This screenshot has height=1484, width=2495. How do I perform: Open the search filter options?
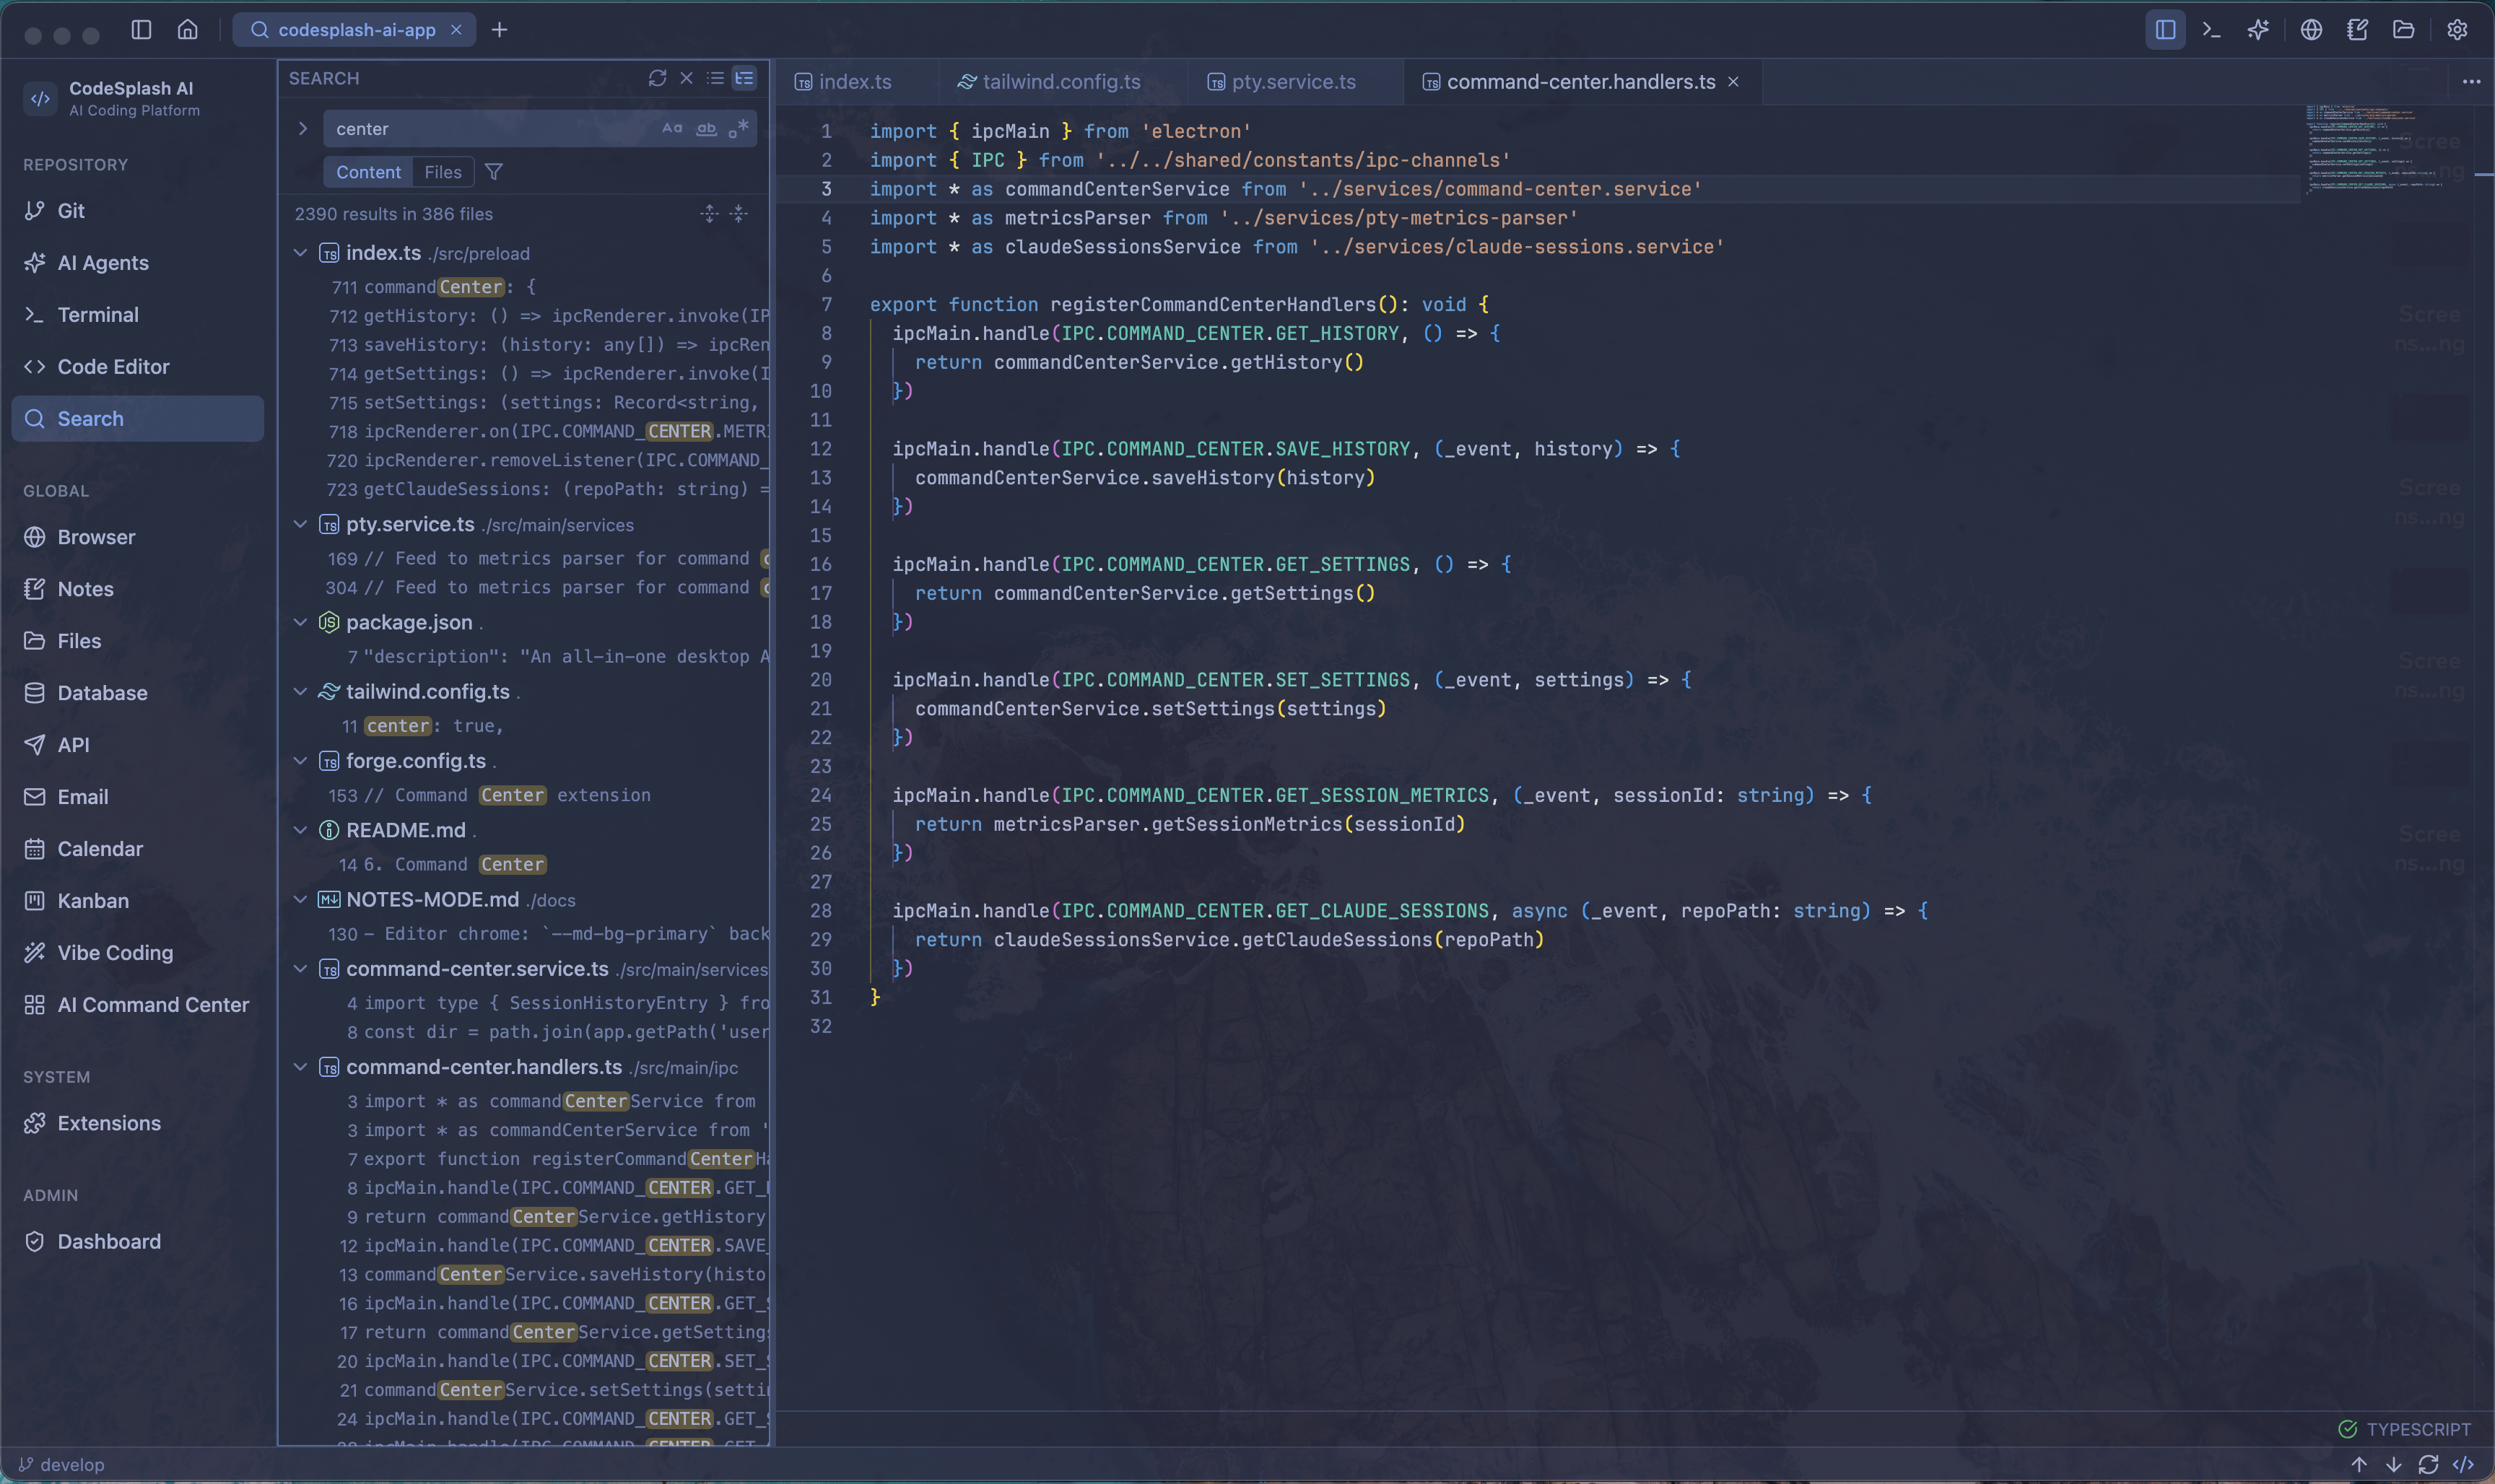point(493,171)
